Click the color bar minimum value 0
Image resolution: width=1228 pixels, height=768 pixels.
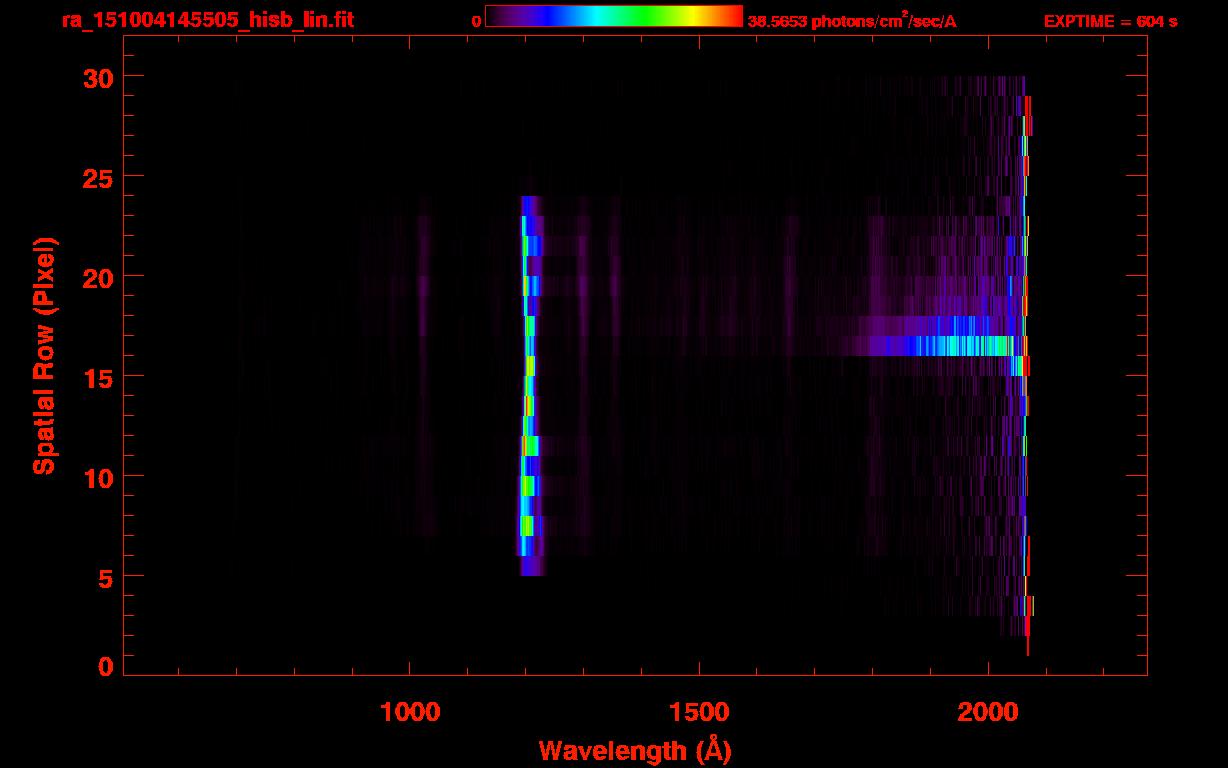pos(476,21)
